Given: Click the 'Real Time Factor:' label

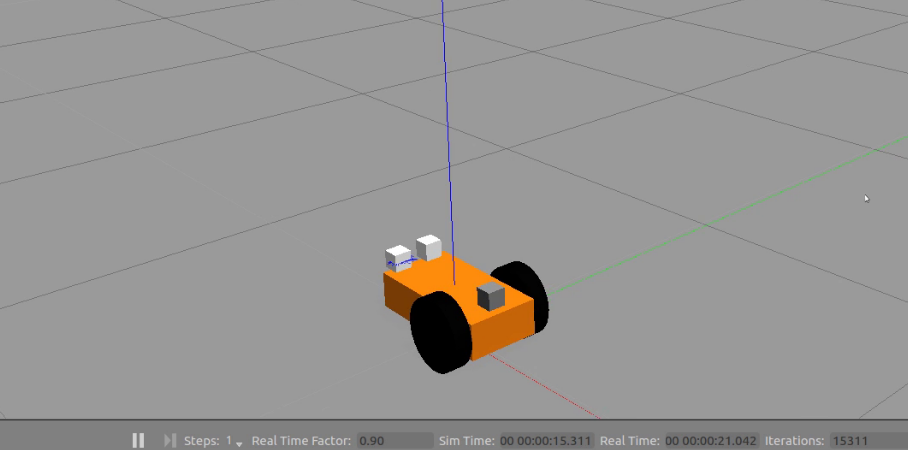Looking at the screenshot, I should click(x=301, y=441).
